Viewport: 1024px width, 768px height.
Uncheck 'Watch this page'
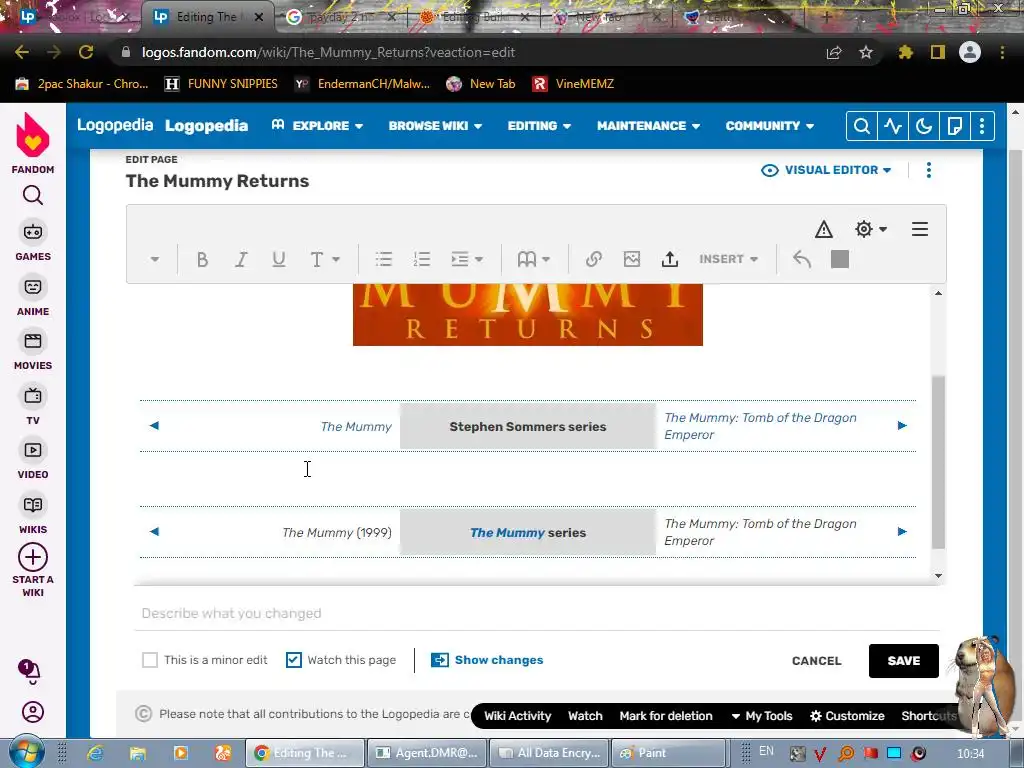294,660
